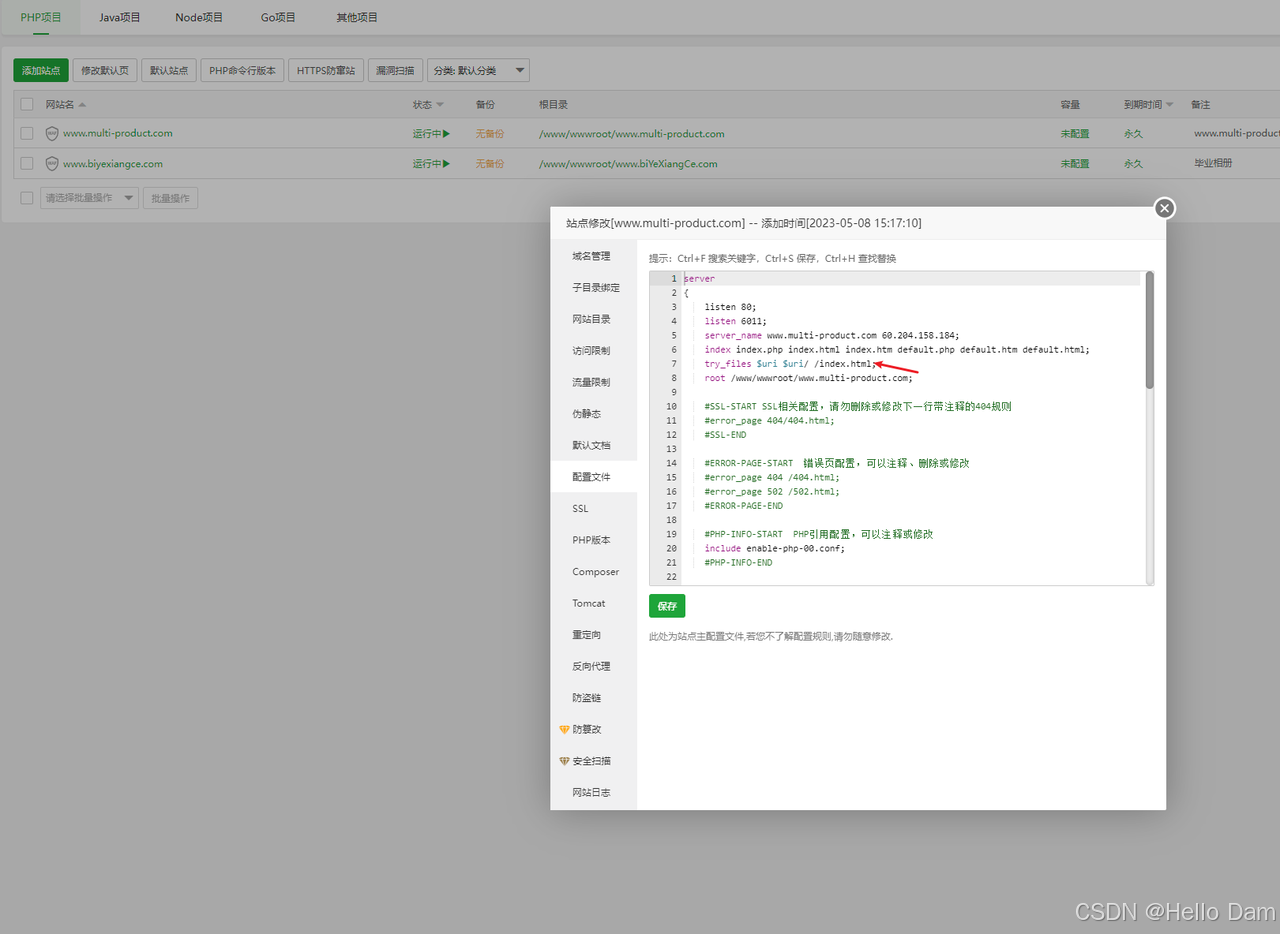The image size is (1280, 934).
Task: Close the site modification dialog
Action: pyautogui.click(x=1164, y=208)
